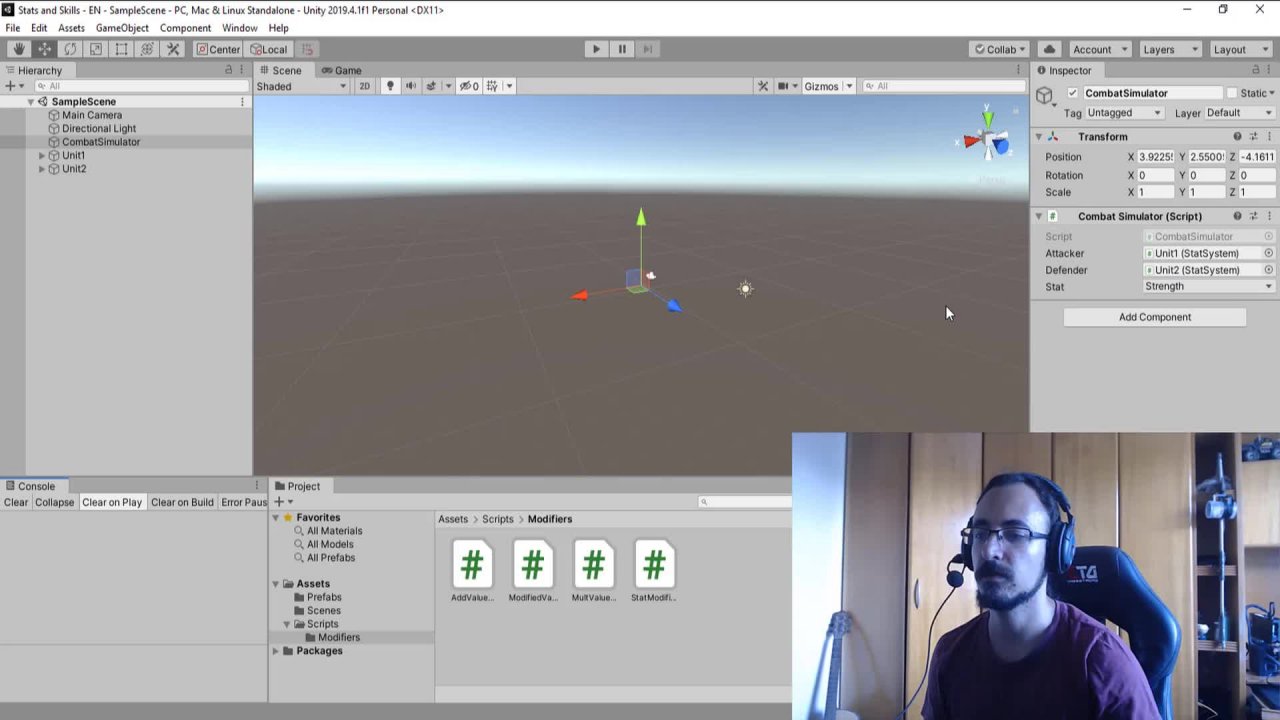The height and width of the screenshot is (720, 1280).
Task: Toggle 2D scene view mode
Action: click(364, 86)
